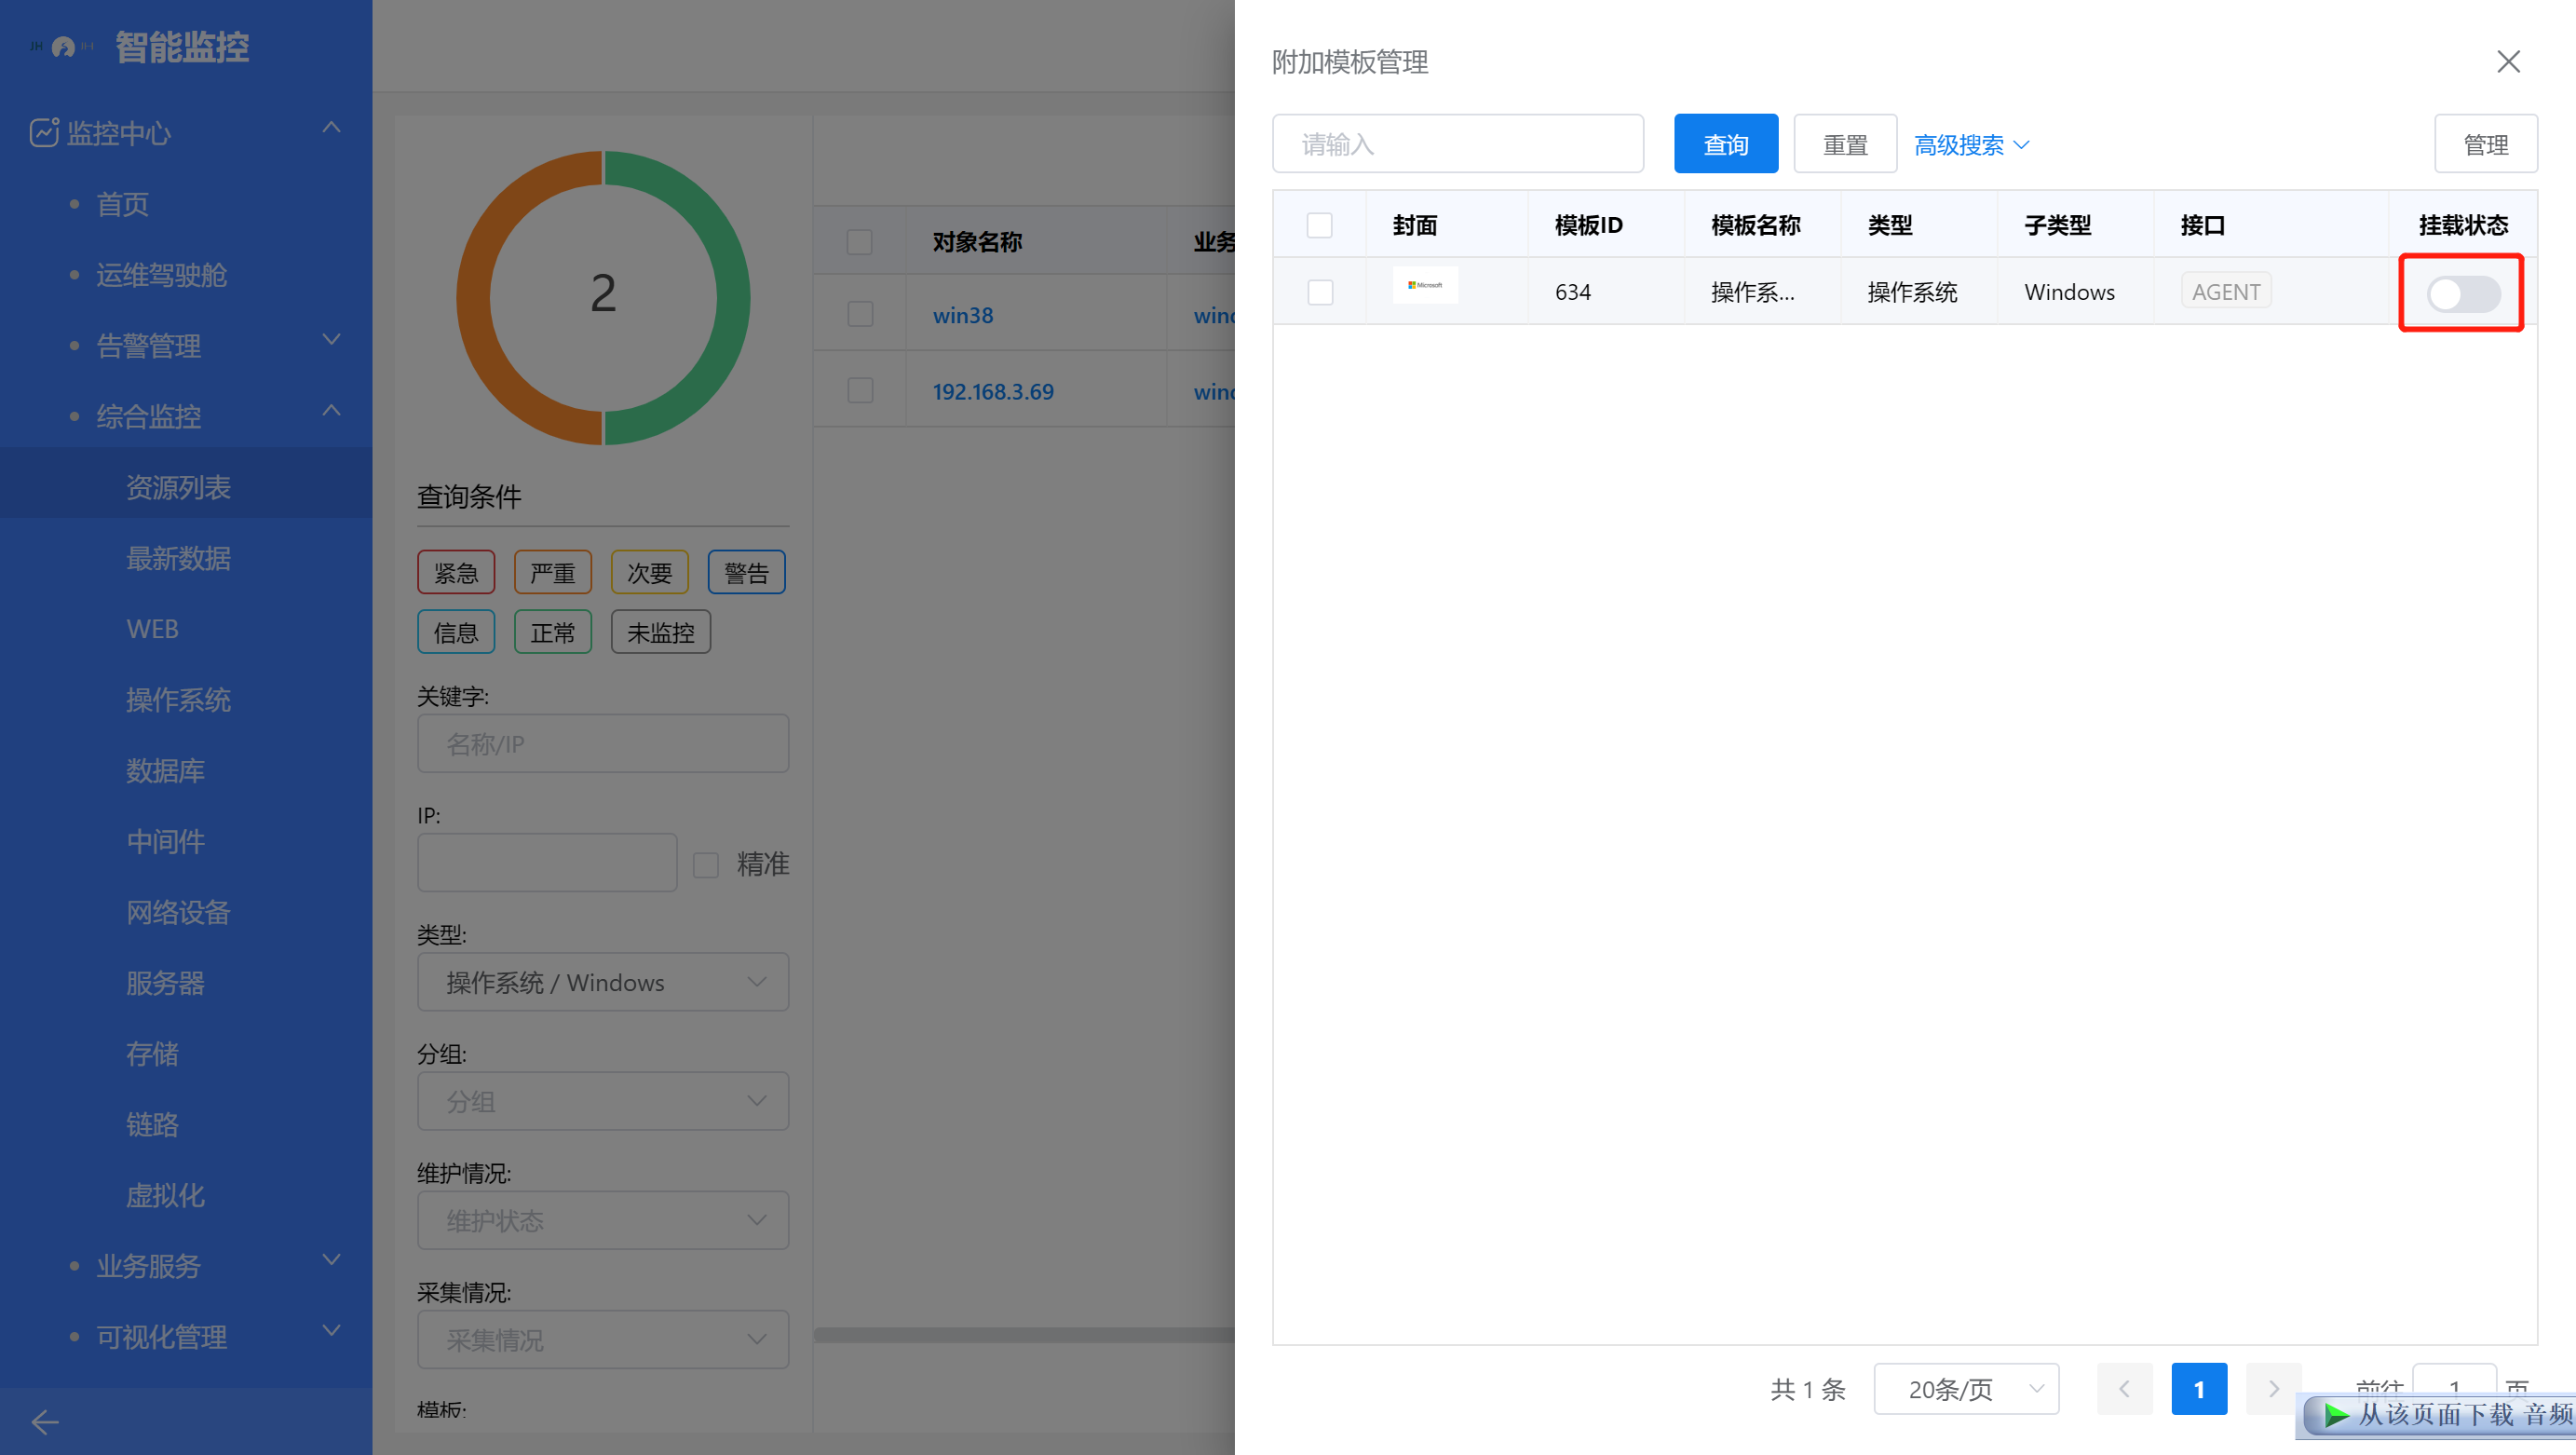Go to next page arrow in pagination
This screenshot has width=2576, height=1455.
2273,1388
